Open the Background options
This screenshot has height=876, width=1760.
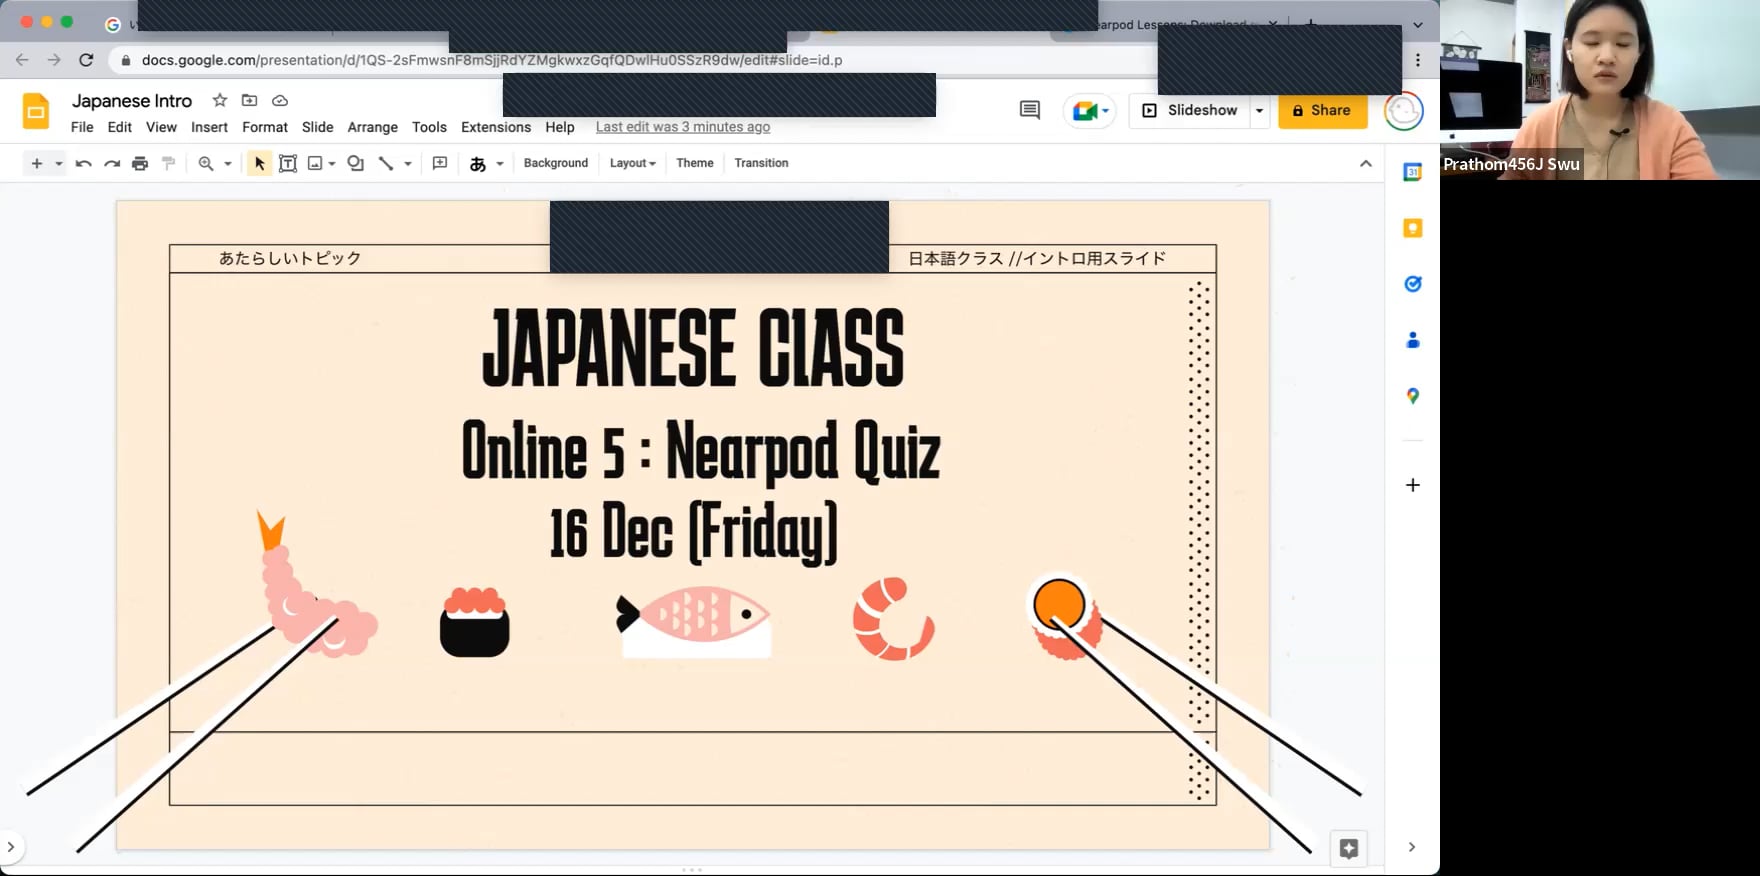coord(556,163)
